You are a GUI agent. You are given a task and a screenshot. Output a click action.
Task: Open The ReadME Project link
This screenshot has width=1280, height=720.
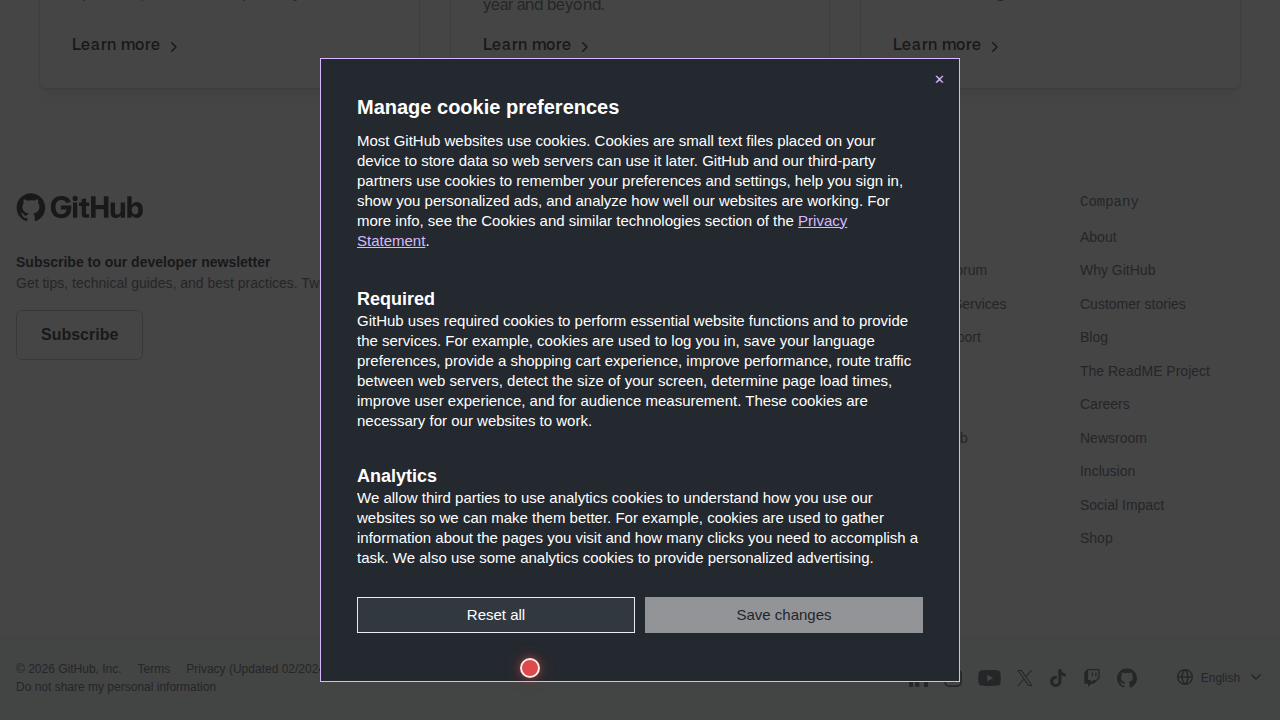pyautogui.click(x=1145, y=371)
